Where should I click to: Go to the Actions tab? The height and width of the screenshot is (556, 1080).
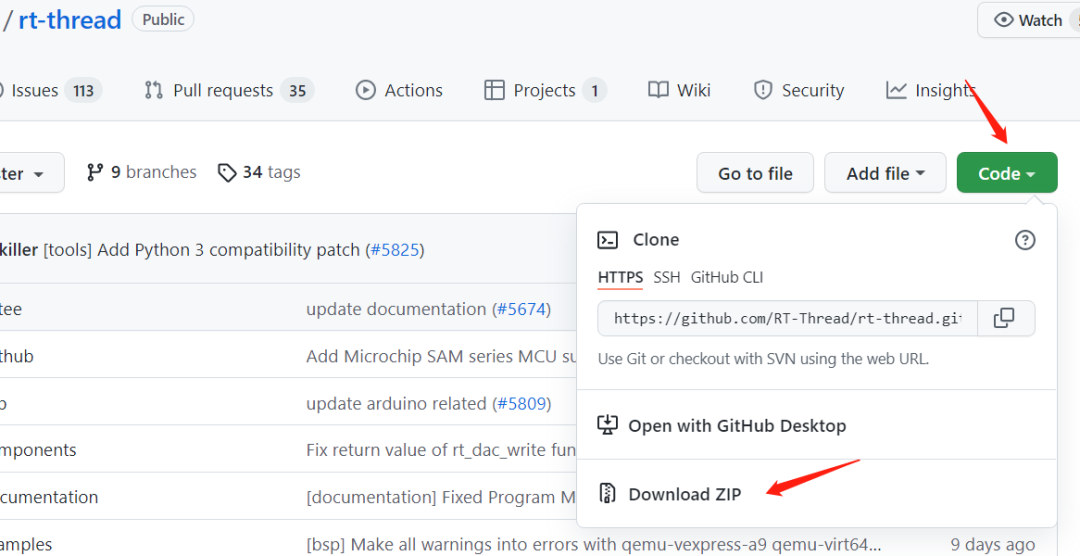click(x=399, y=90)
